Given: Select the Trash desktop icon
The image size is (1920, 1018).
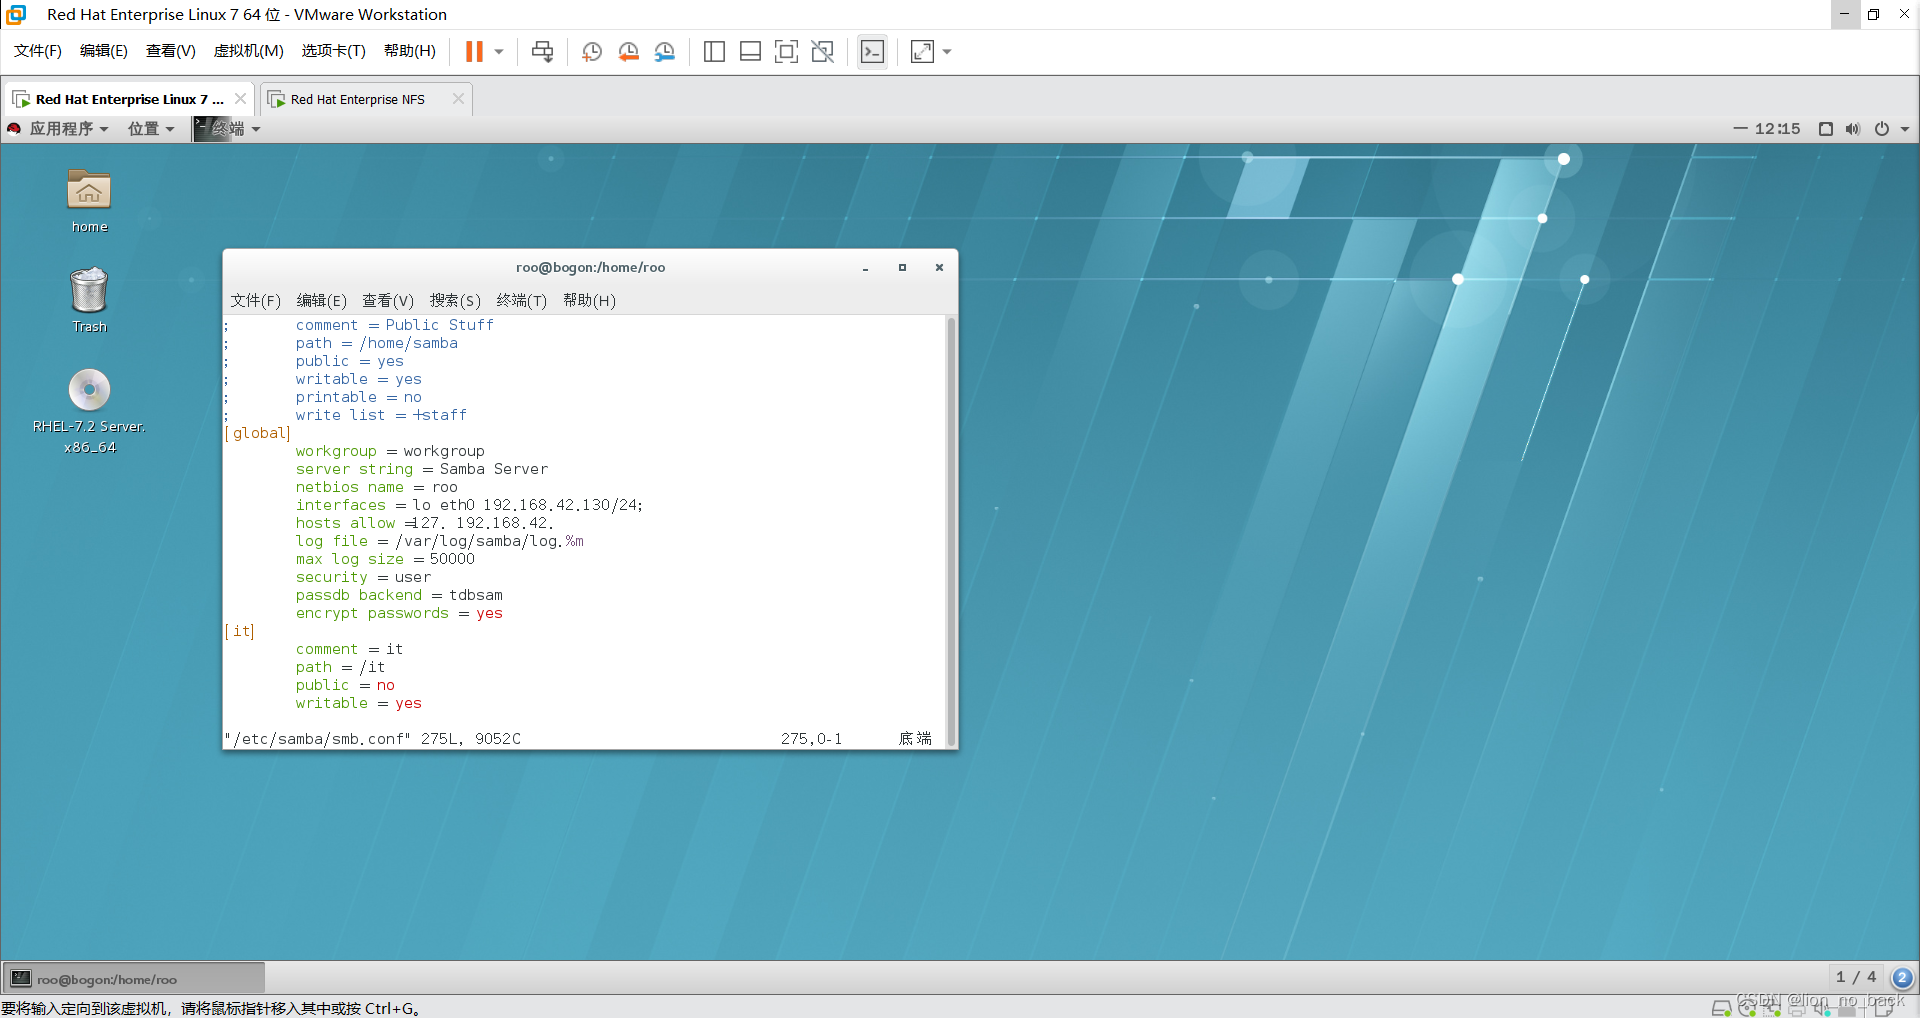Looking at the screenshot, I should [x=89, y=300].
